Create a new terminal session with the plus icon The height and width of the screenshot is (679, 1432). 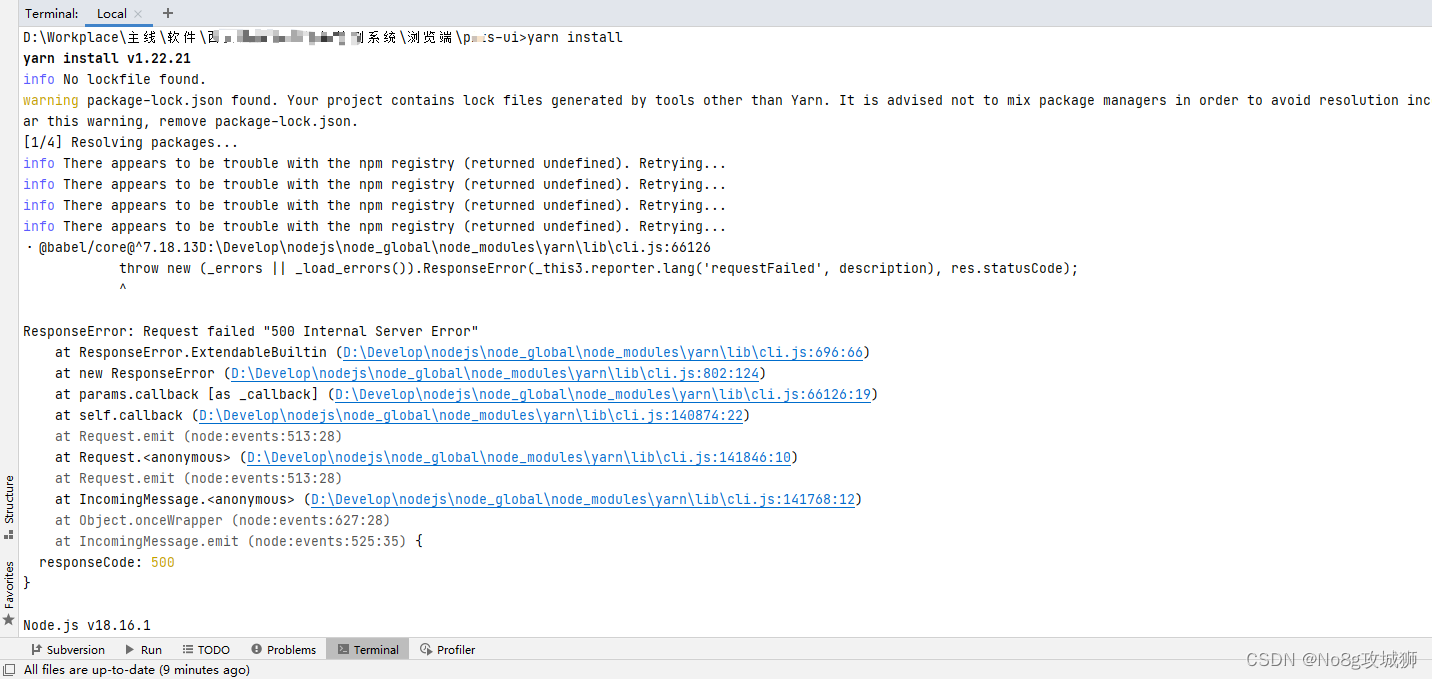[166, 13]
